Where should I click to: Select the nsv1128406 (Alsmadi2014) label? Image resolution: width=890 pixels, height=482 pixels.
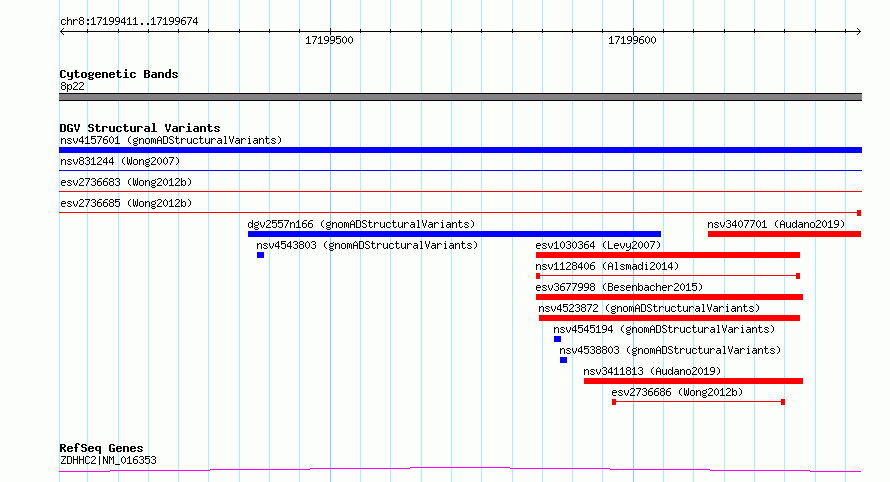tap(607, 266)
